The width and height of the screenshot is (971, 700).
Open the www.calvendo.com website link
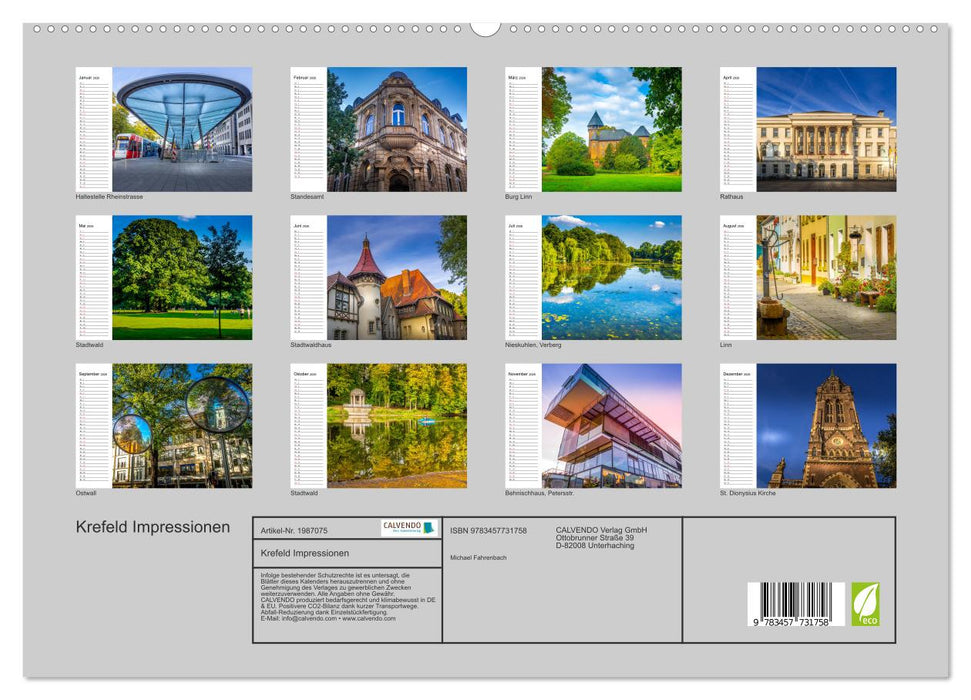click(370, 620)
